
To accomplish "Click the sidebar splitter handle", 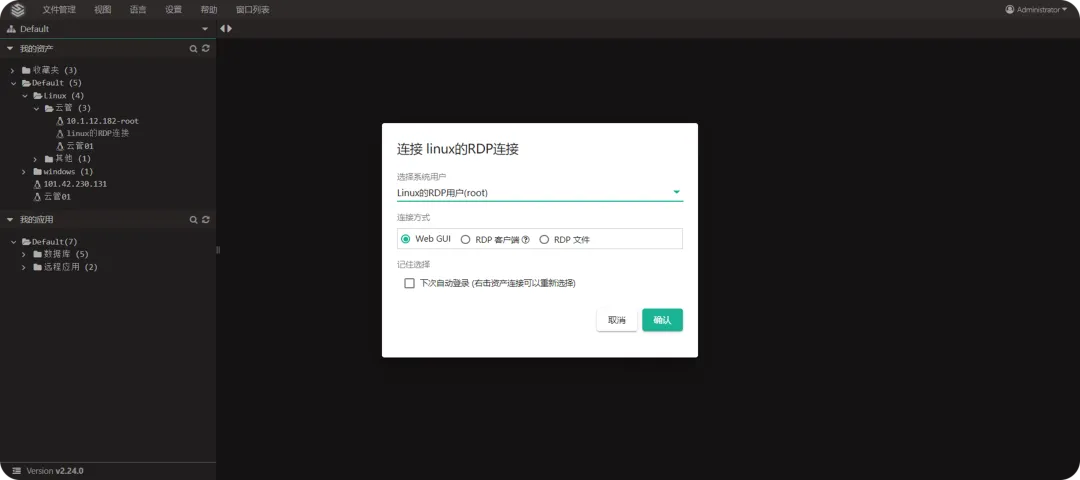I will (x=218, y=250).
